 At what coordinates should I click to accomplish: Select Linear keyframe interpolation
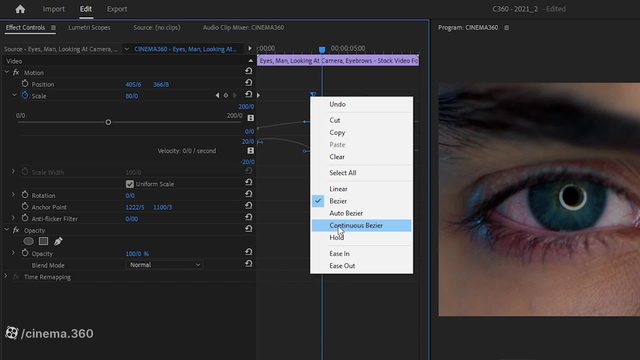click(x=361, y=189)
